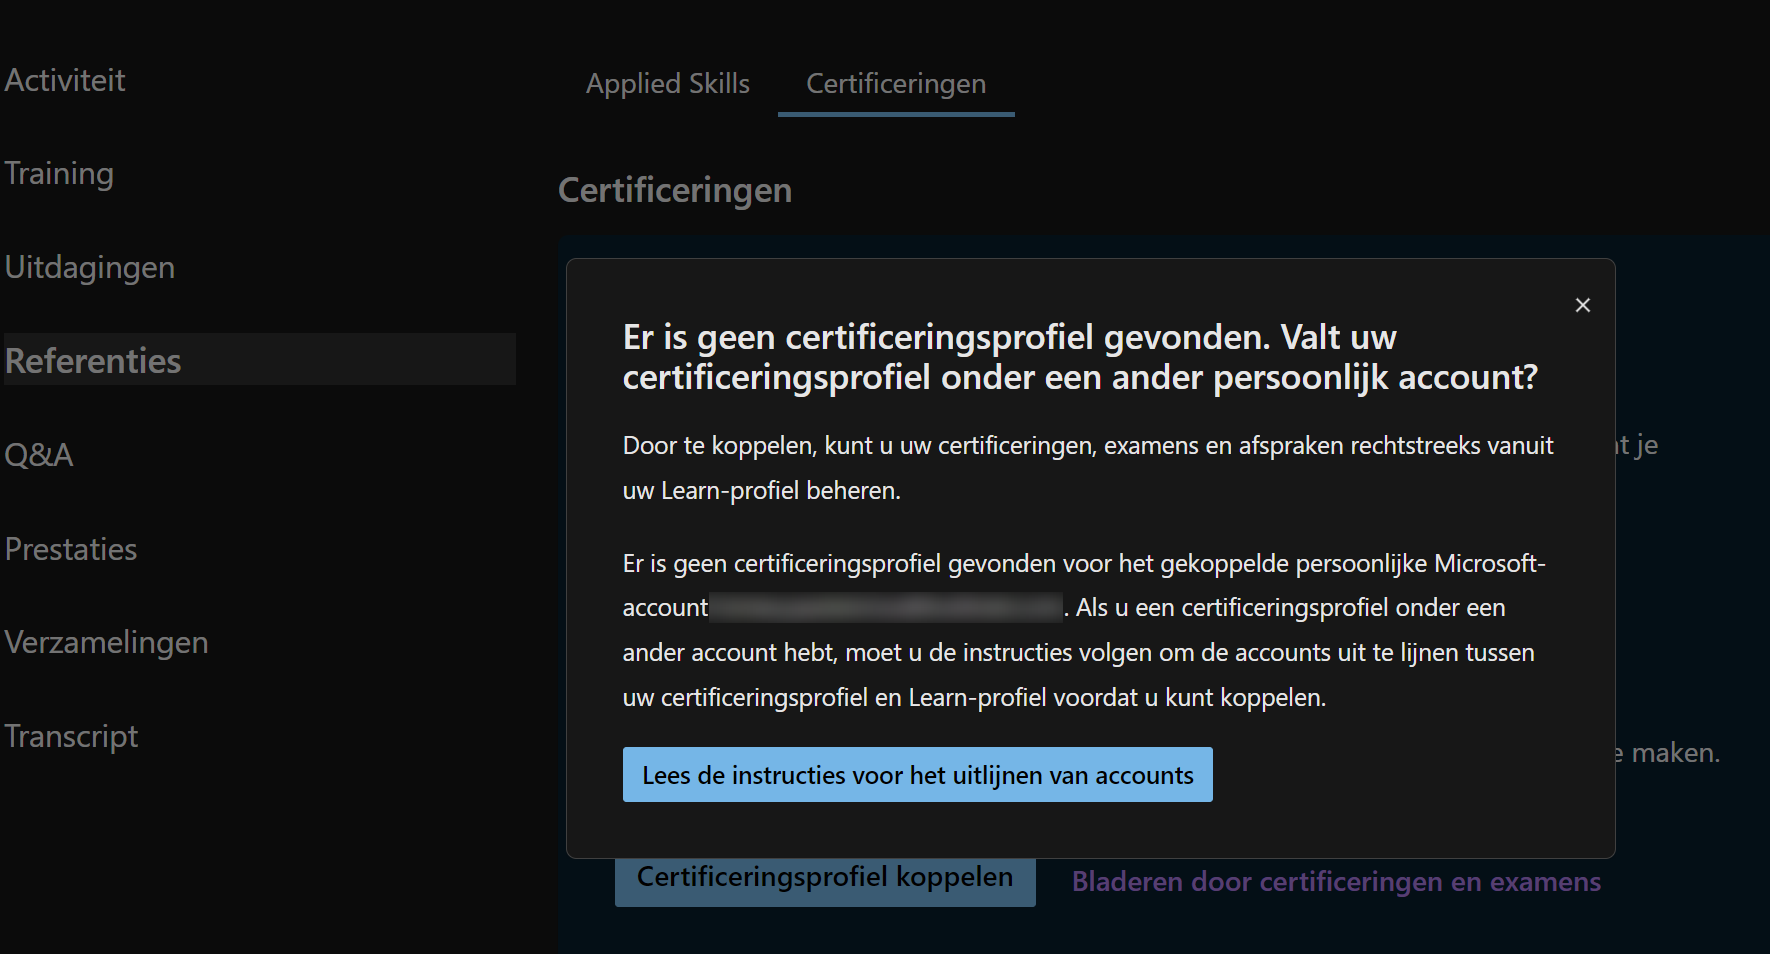Open the Prestaties section
This screenshot has width=1770, height=954.
coord(71,548)
